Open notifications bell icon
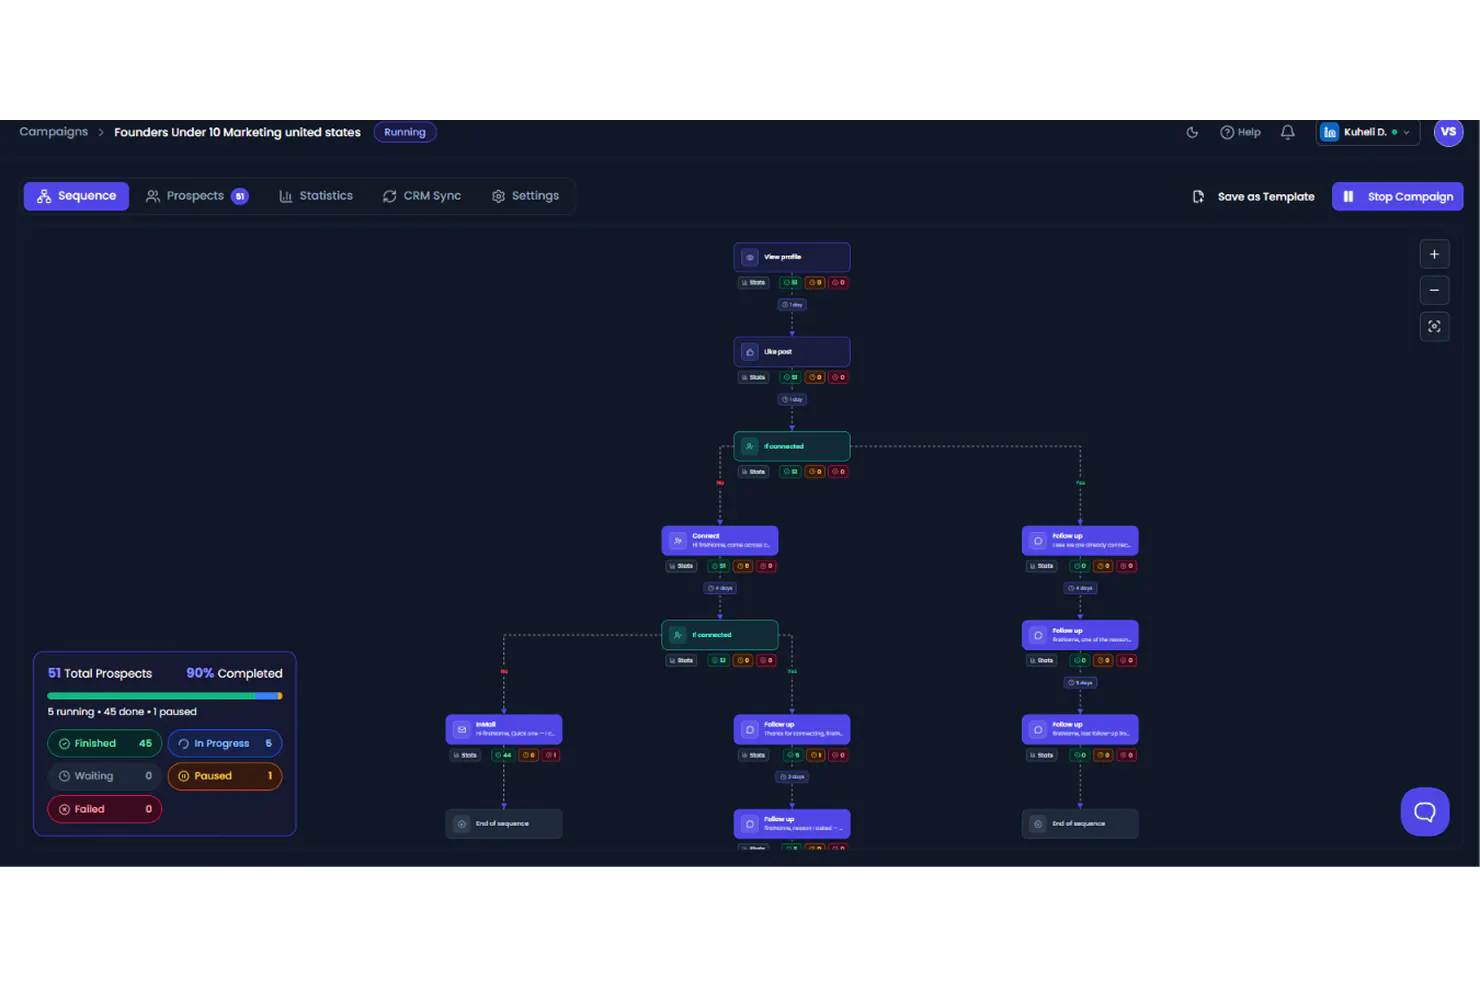 [1288, 132]
